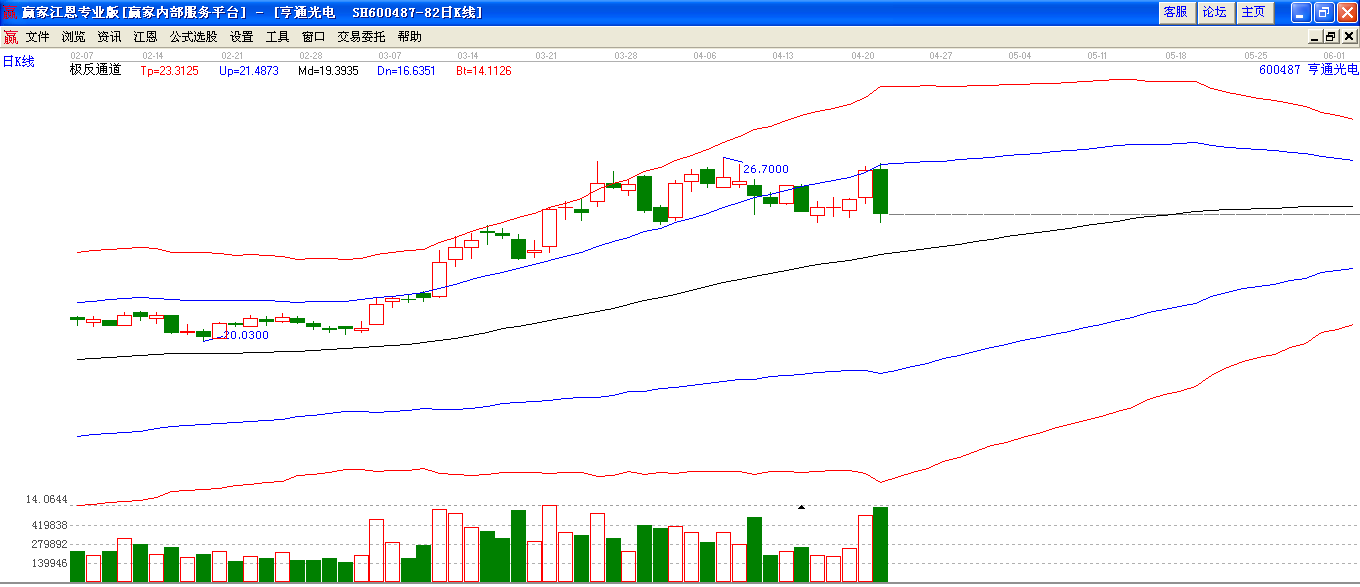This screenshot has width=1360, height=587.
Task: Click the 06-01 date on time axis
Action: [1334, 55]
